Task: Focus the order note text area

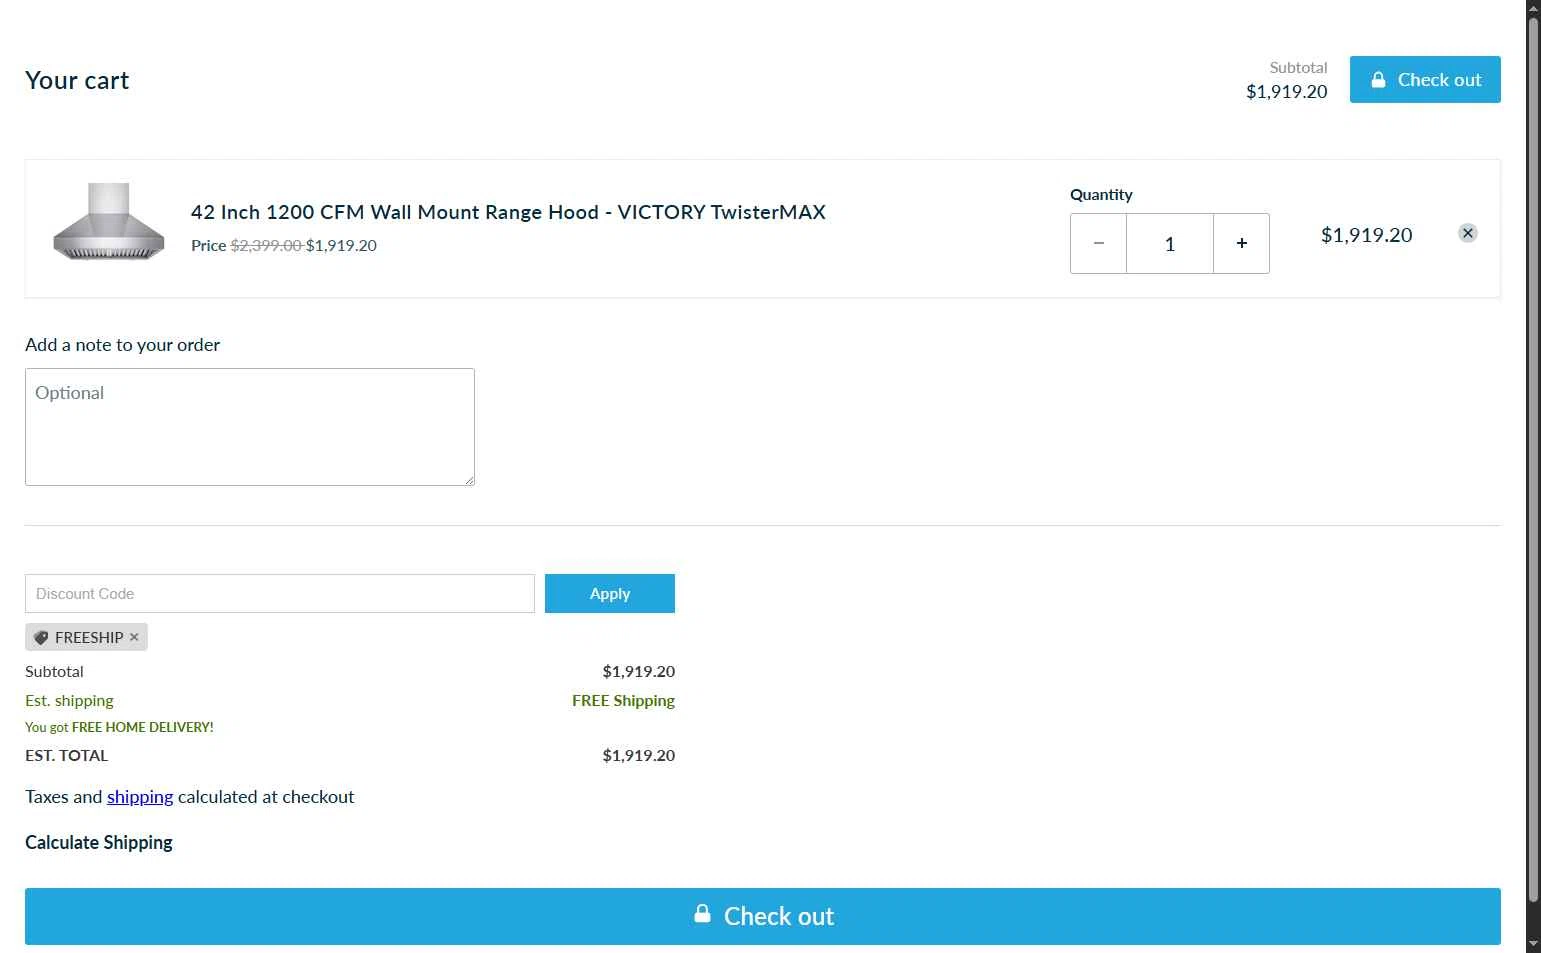Action: point(250,427)
